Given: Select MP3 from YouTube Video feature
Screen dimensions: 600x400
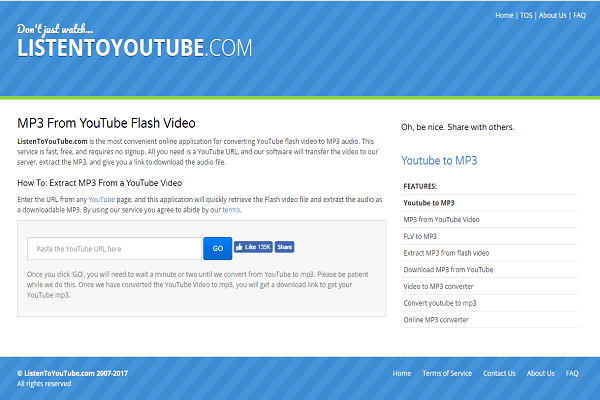Looking at the screenshot, I should point(441,219).
